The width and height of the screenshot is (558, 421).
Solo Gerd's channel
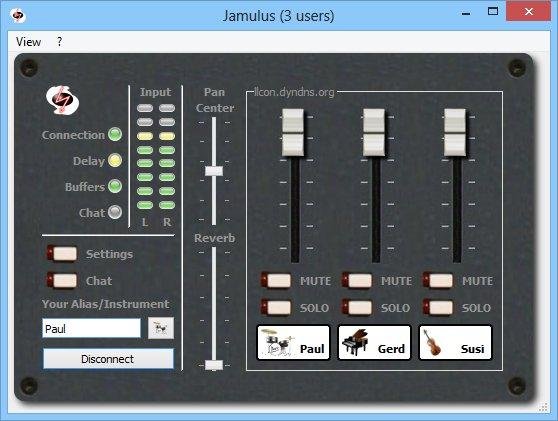pos(357,307)
